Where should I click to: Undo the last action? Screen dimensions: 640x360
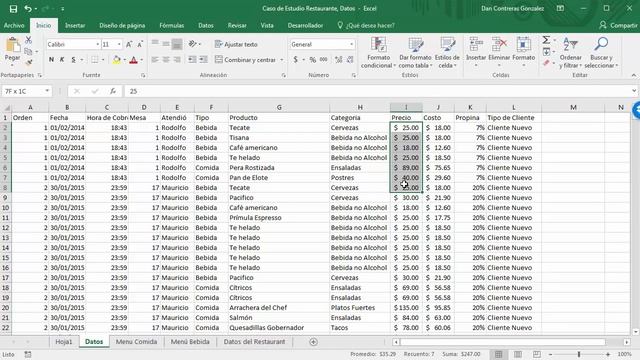[28, 9]
